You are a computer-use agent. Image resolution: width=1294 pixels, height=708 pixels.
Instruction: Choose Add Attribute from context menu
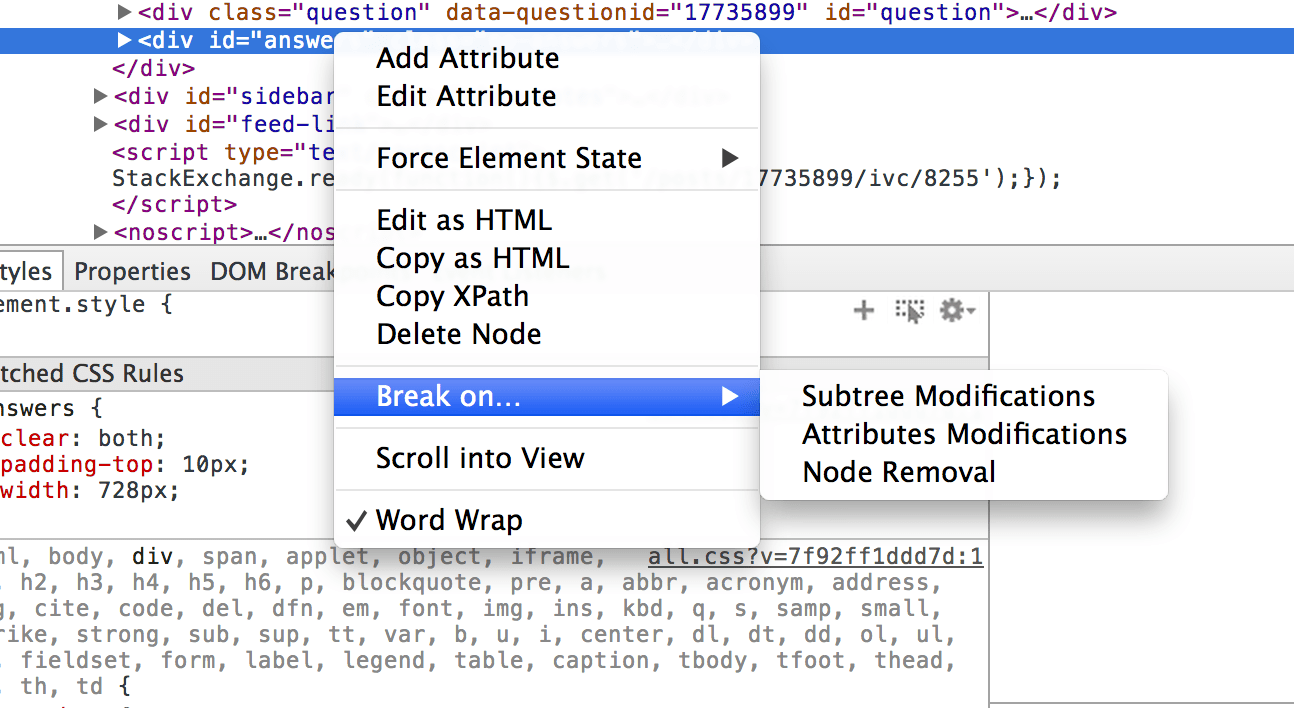[x=547, y=58]
